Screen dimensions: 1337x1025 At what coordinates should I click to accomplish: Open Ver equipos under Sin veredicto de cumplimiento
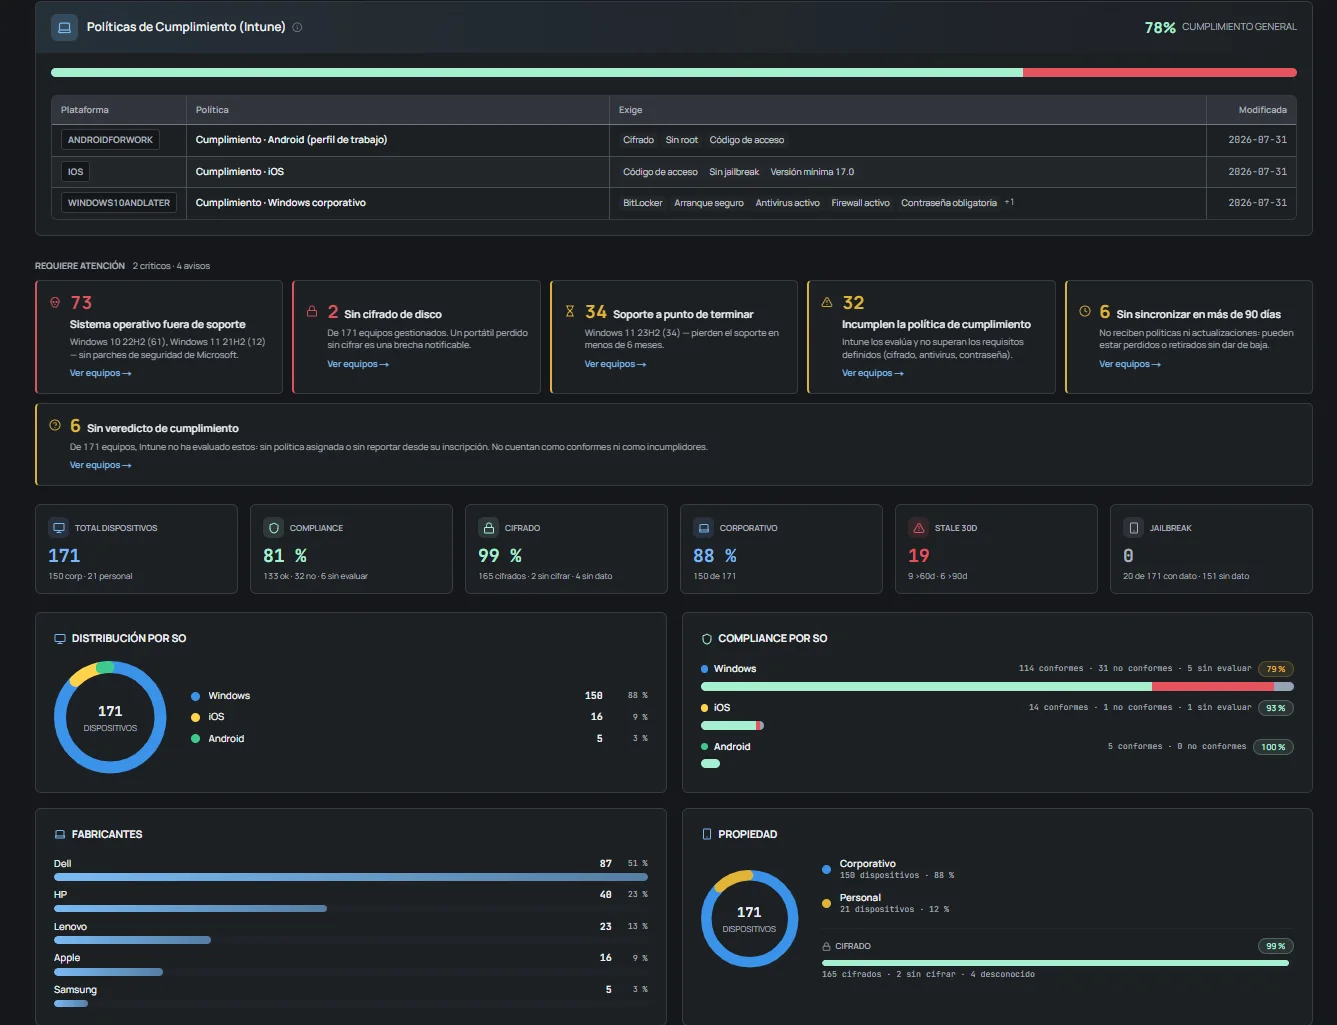[100, 465]
